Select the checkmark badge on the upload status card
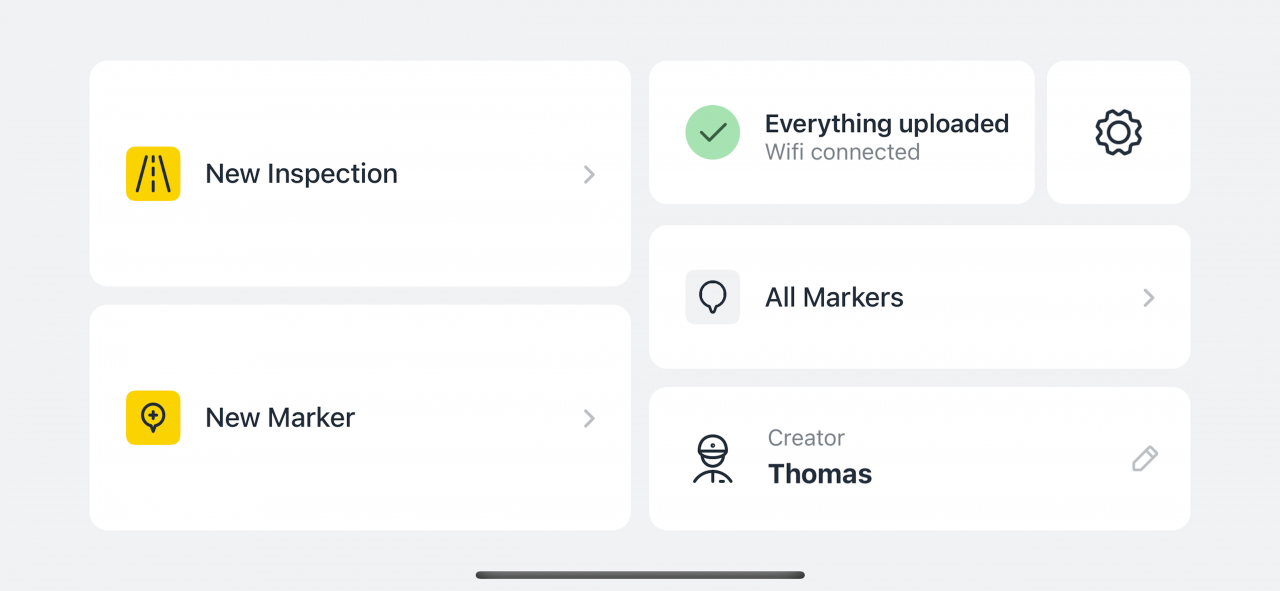 point(712,132)
